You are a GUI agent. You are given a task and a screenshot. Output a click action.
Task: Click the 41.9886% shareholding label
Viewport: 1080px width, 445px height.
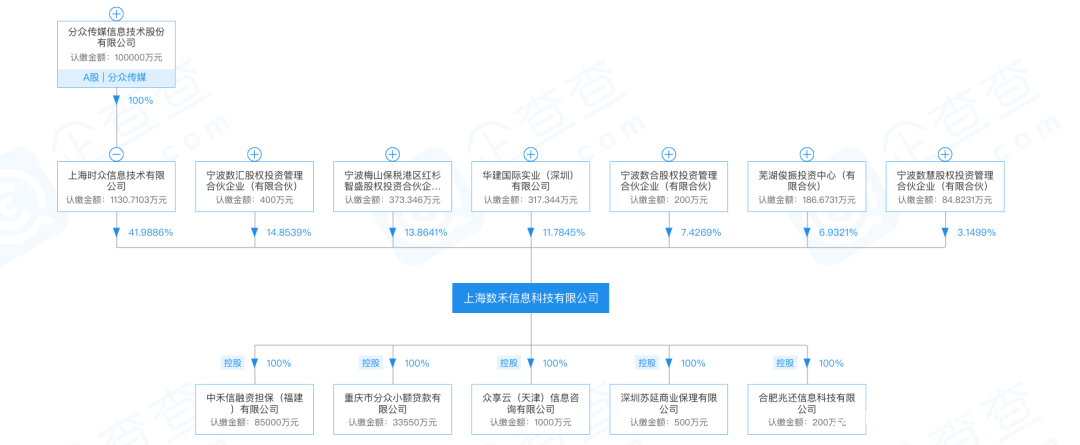[x=151, y=232]
